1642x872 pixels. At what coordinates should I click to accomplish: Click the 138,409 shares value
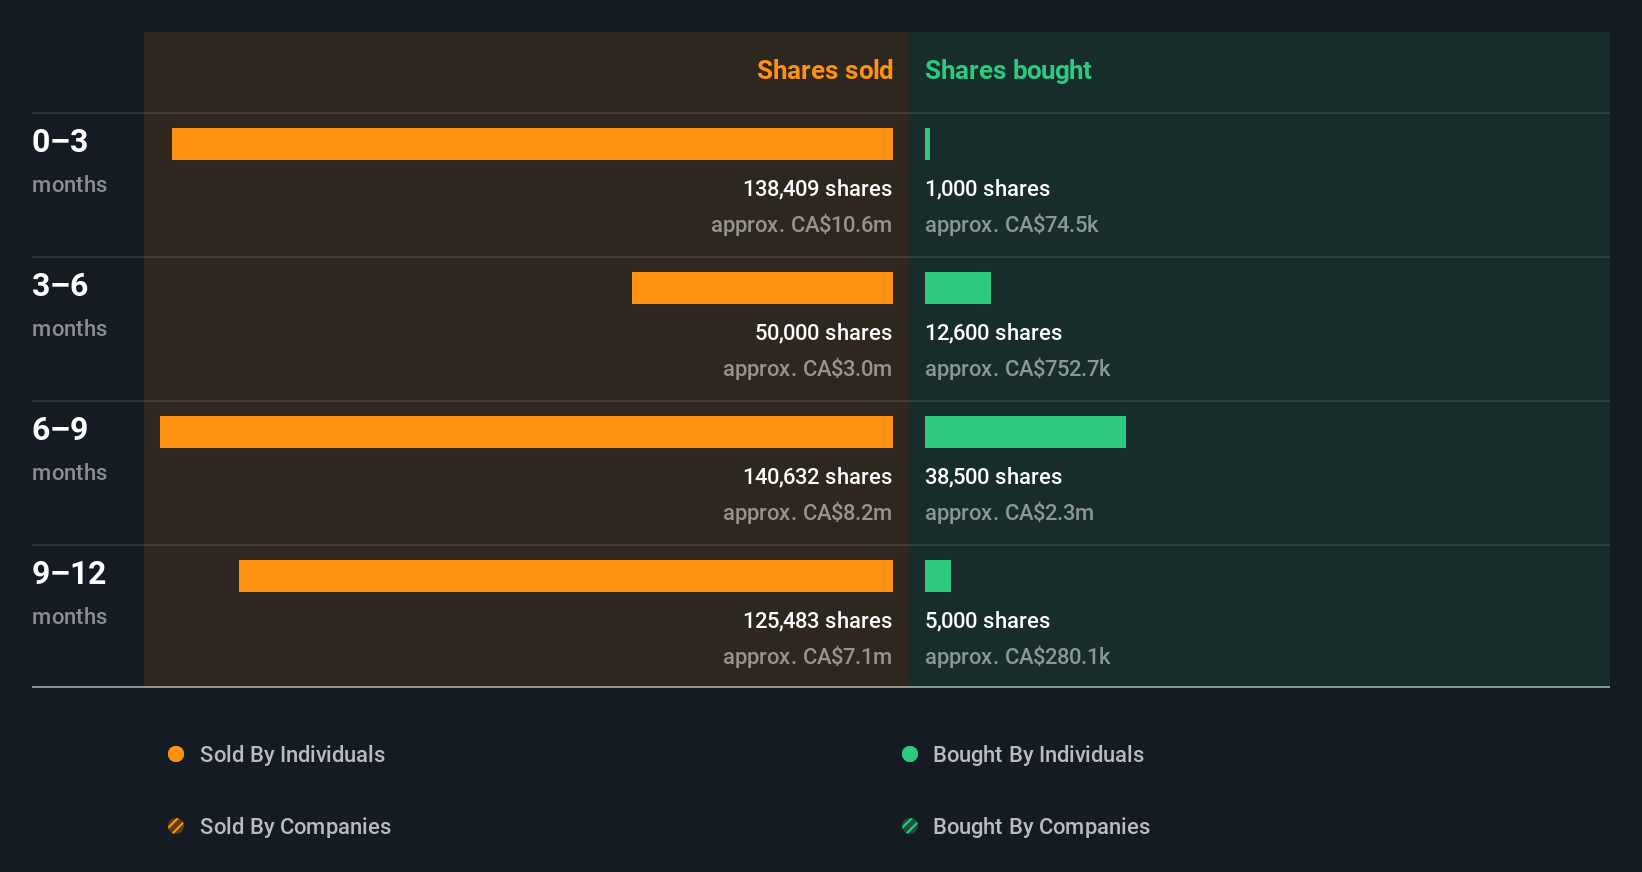[x=817, y=188]
